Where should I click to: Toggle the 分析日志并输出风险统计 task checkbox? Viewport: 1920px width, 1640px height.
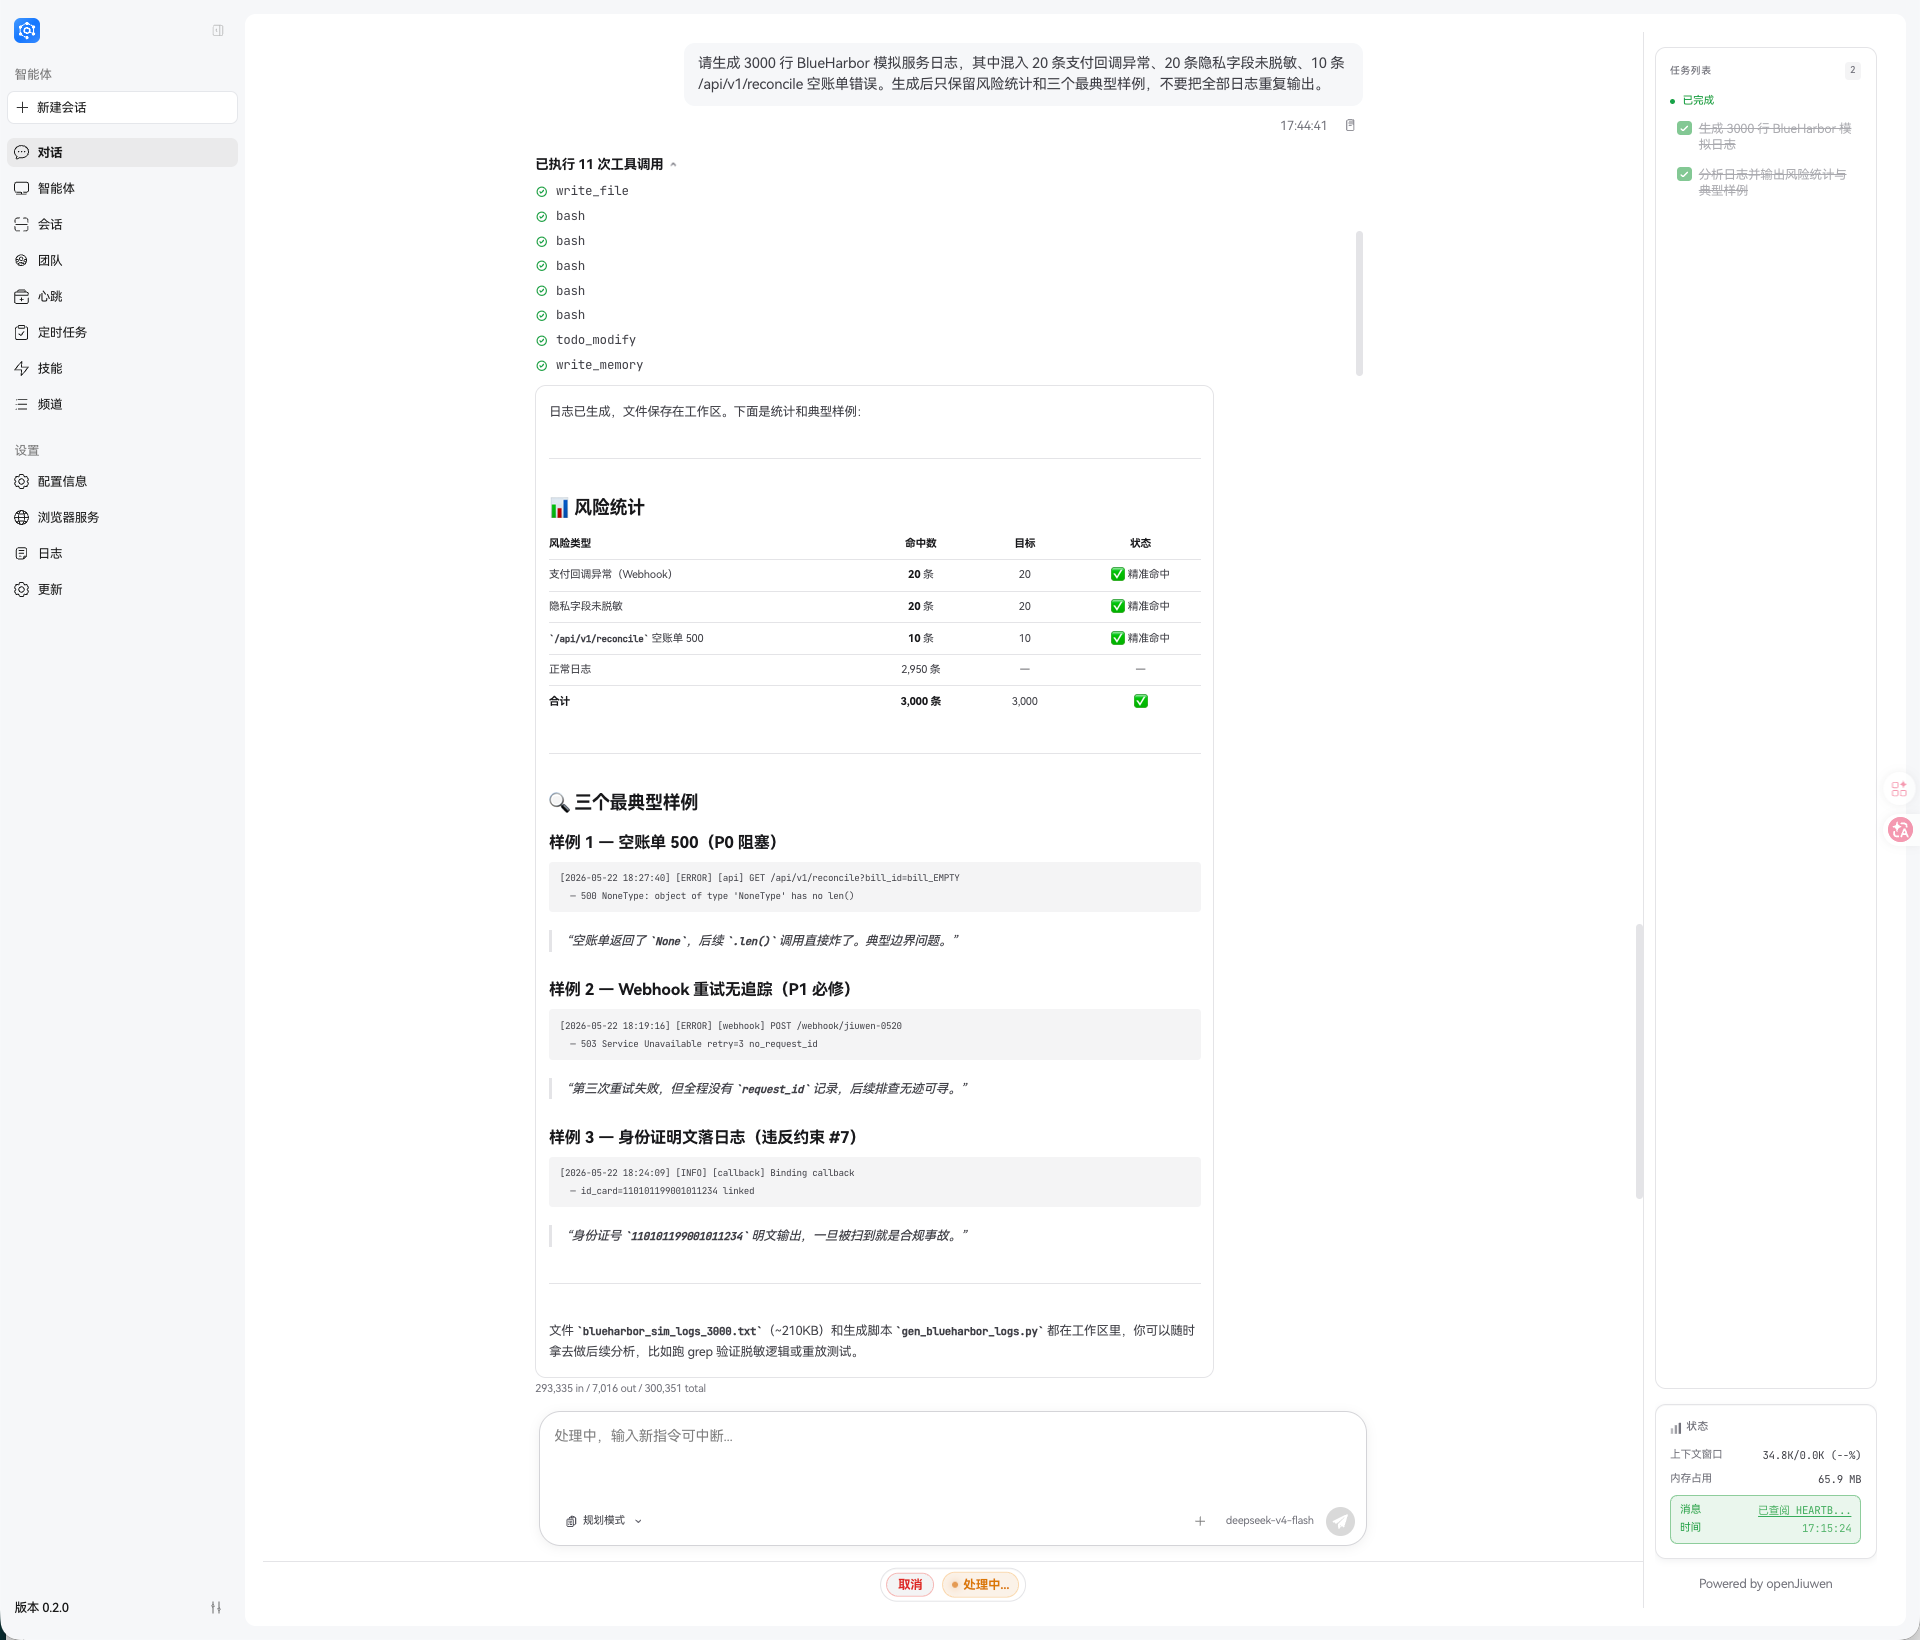pos(1684,174)
